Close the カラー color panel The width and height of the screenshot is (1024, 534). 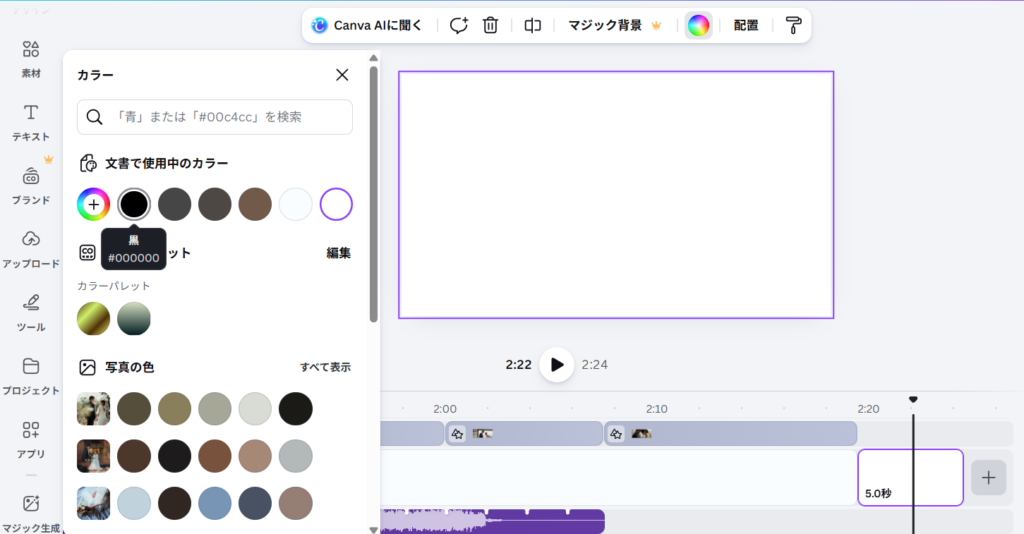click(342, 75)
